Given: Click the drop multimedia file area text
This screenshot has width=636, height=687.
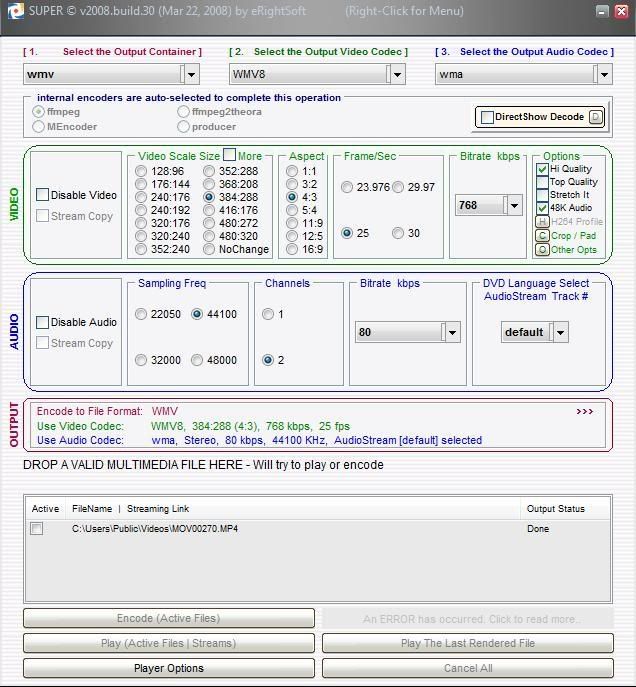Looking at the screenshot, I should click(x=203, y=465).
